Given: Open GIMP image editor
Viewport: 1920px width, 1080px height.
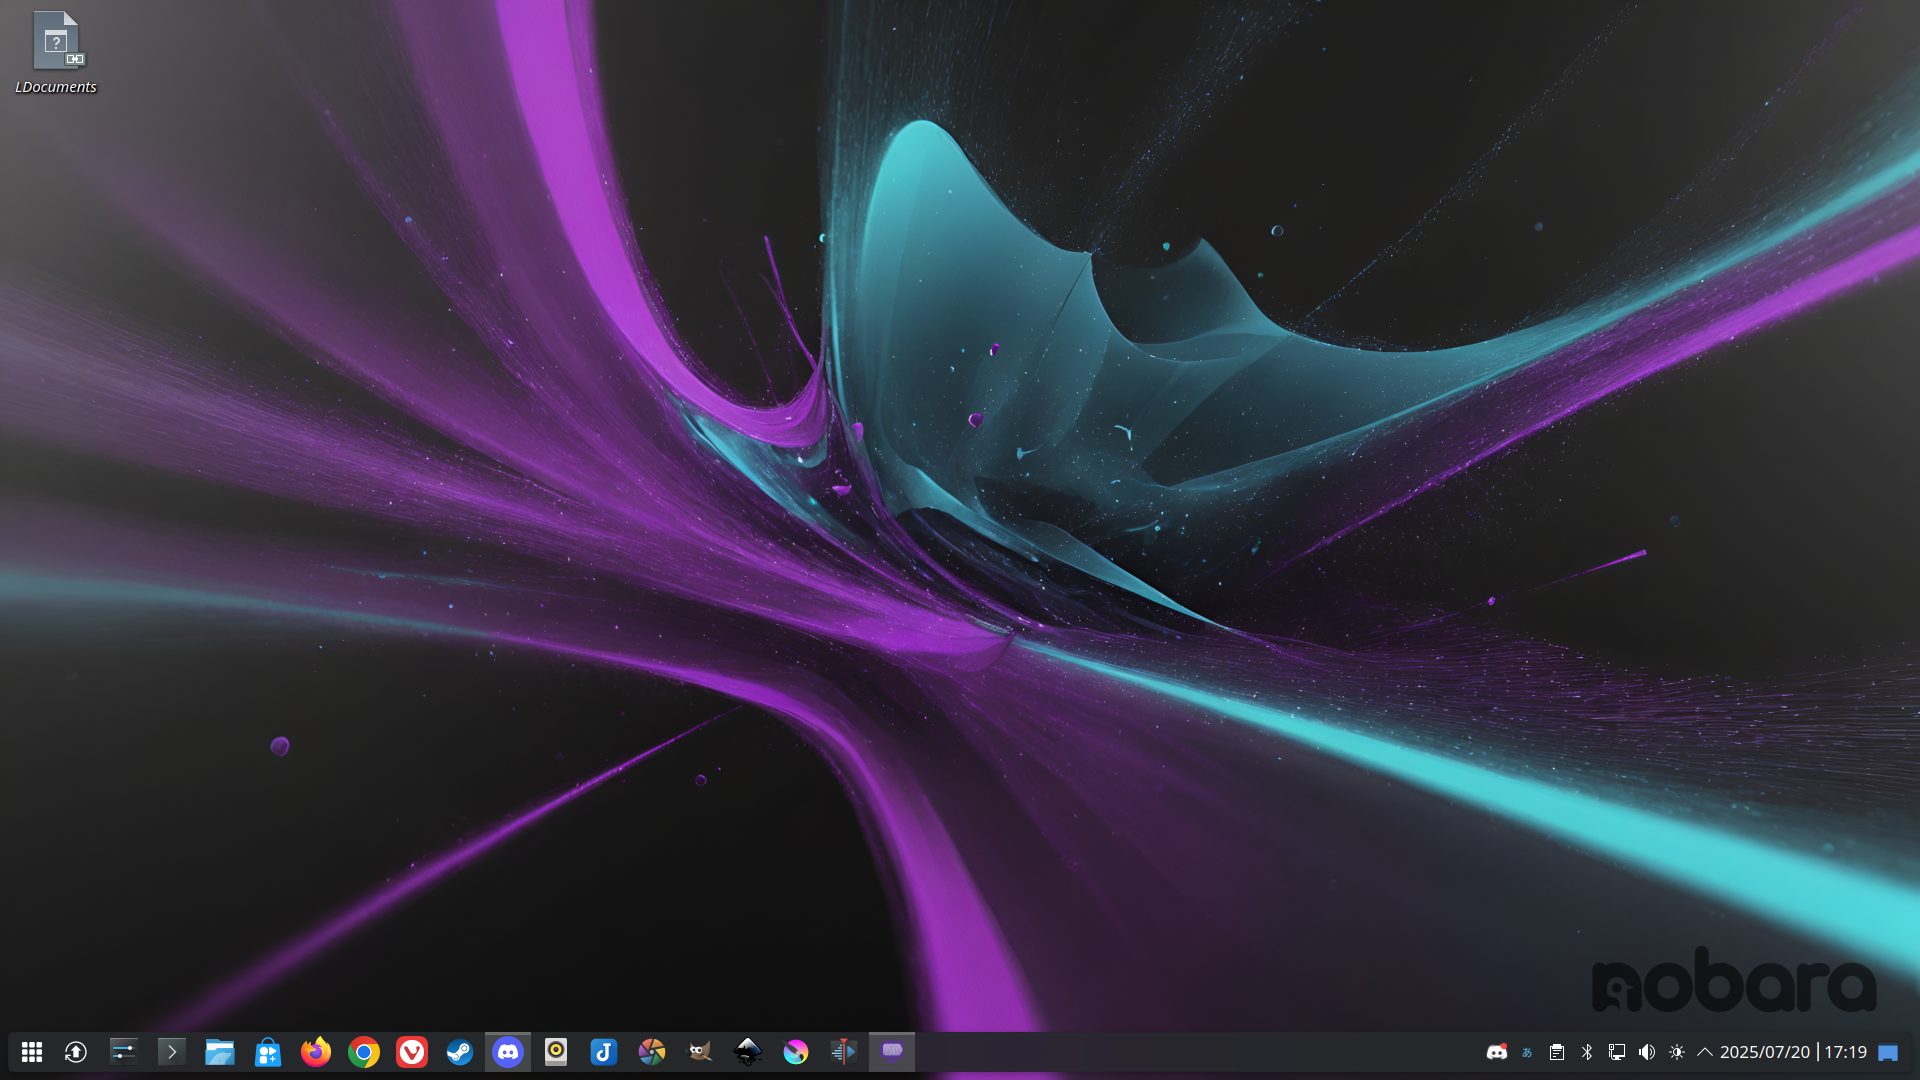Looking at the screenshot, I should tap(700, 1052).
